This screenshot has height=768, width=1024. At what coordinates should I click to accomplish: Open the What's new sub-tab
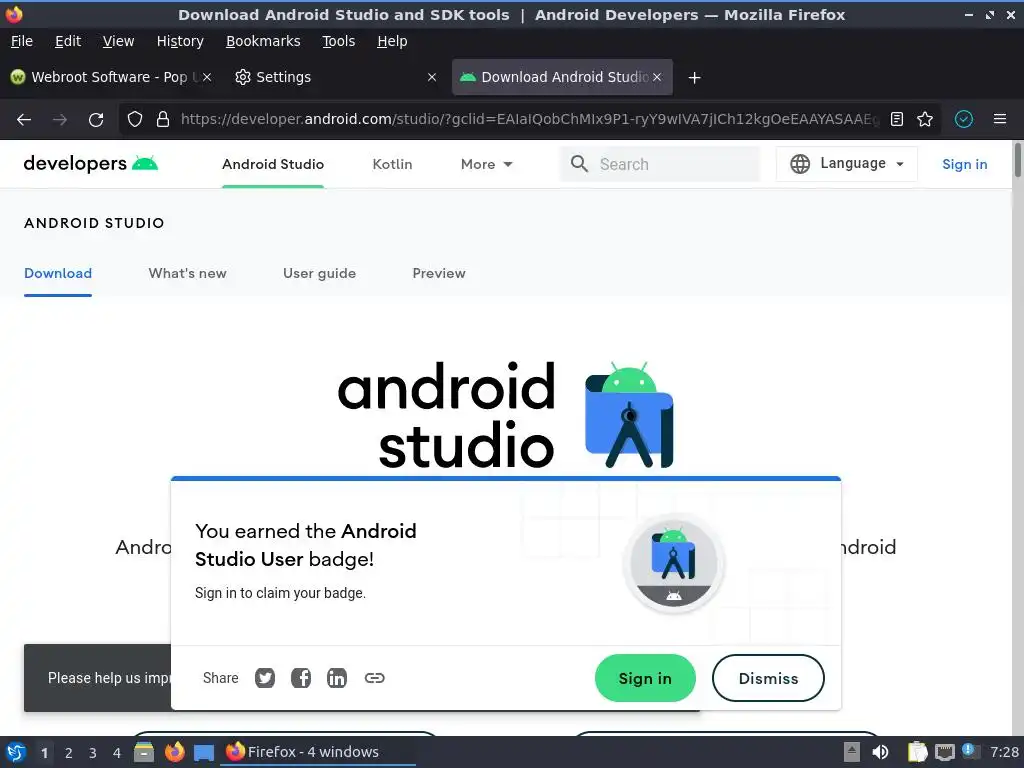coord(187,274)
